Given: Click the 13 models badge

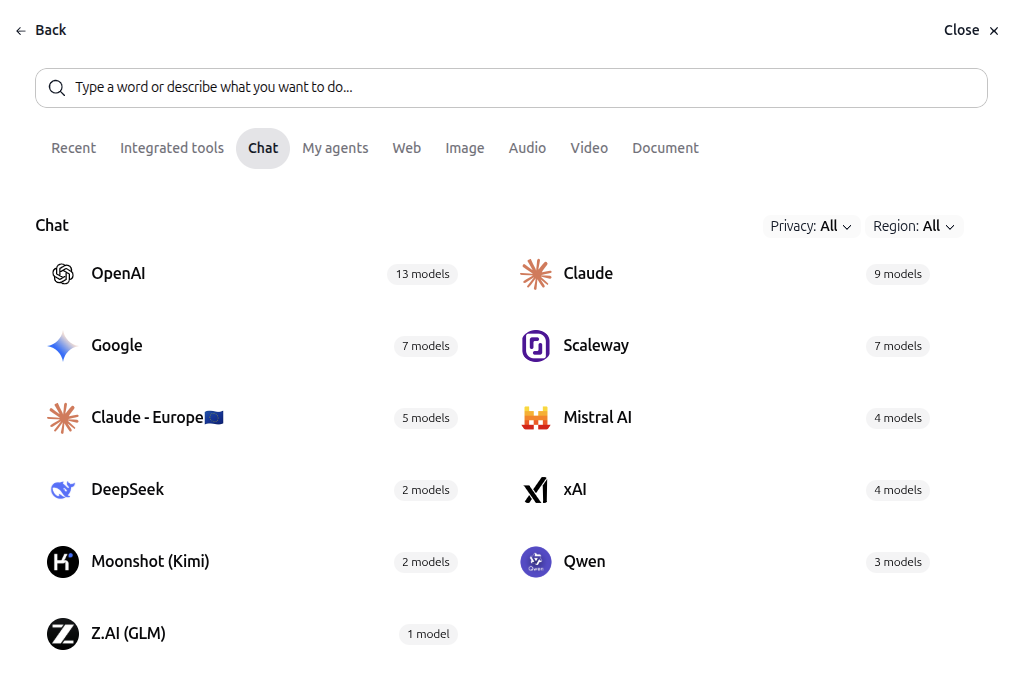Looking at the screenshot, I should [422, 274].
